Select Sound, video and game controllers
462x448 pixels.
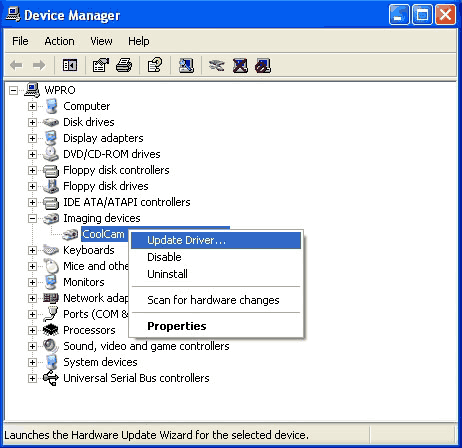[146, 346]
